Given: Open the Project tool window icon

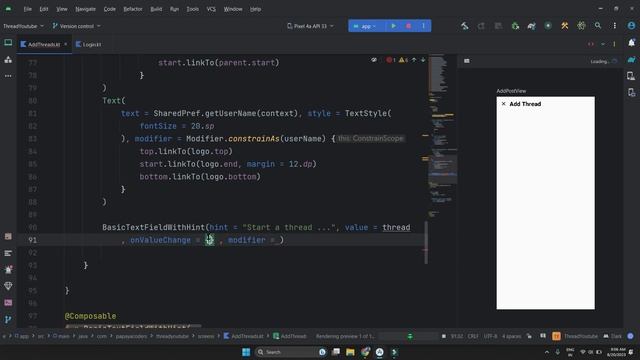Looking at the screenshot, I should pyautogui.click(x=8, y=43).
